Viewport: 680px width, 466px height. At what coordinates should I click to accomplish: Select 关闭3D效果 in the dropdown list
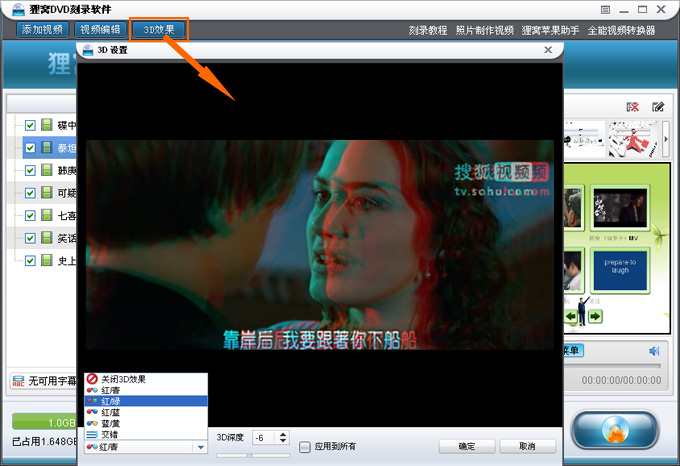(x=146, y=379)
